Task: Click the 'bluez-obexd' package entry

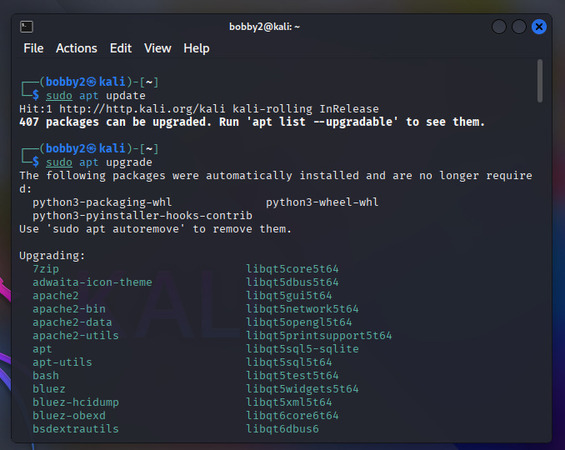Action: (69, 415)
